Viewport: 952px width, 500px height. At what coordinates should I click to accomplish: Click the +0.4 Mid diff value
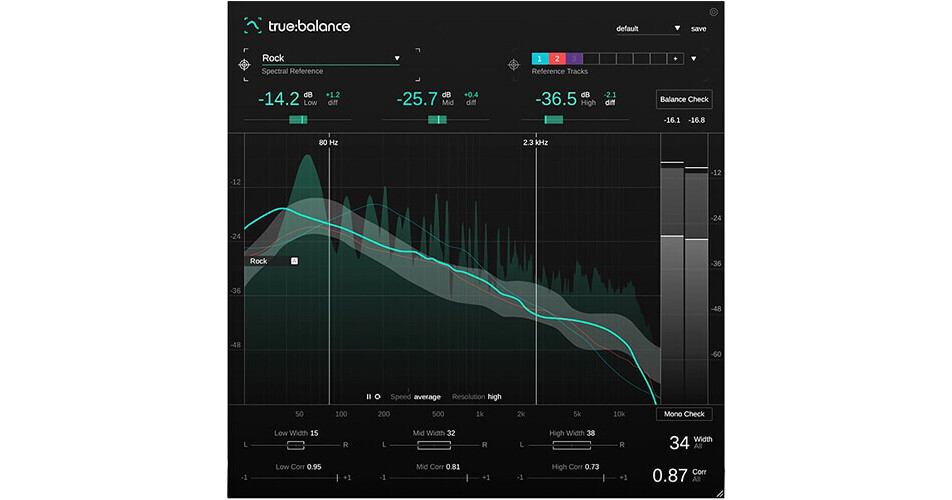[471, 95]
